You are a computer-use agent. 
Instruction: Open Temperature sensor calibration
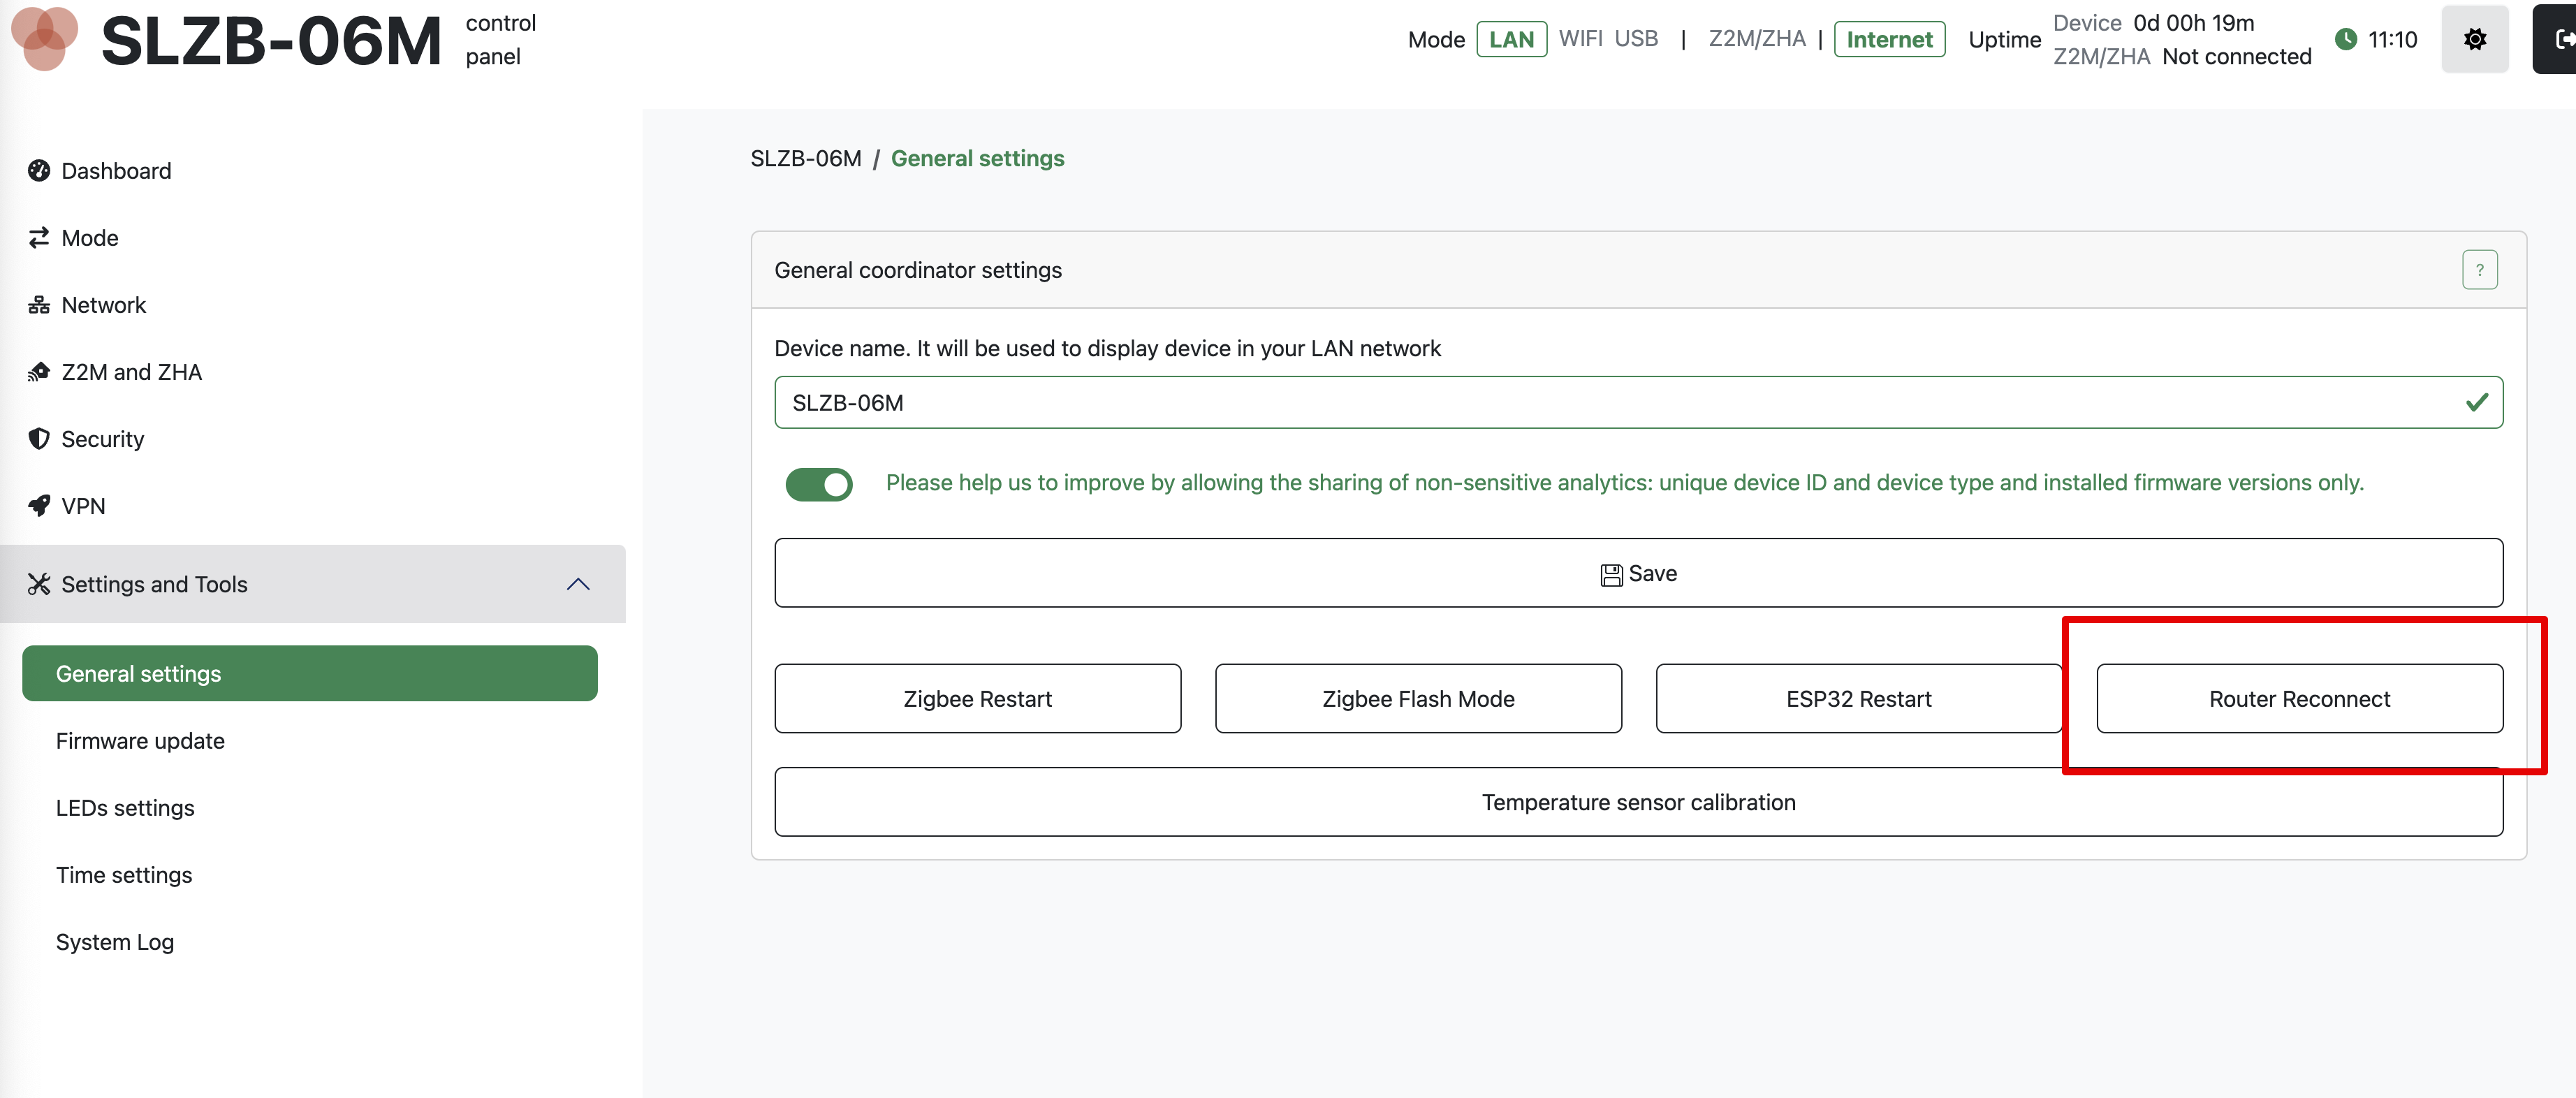point(1638,802)
